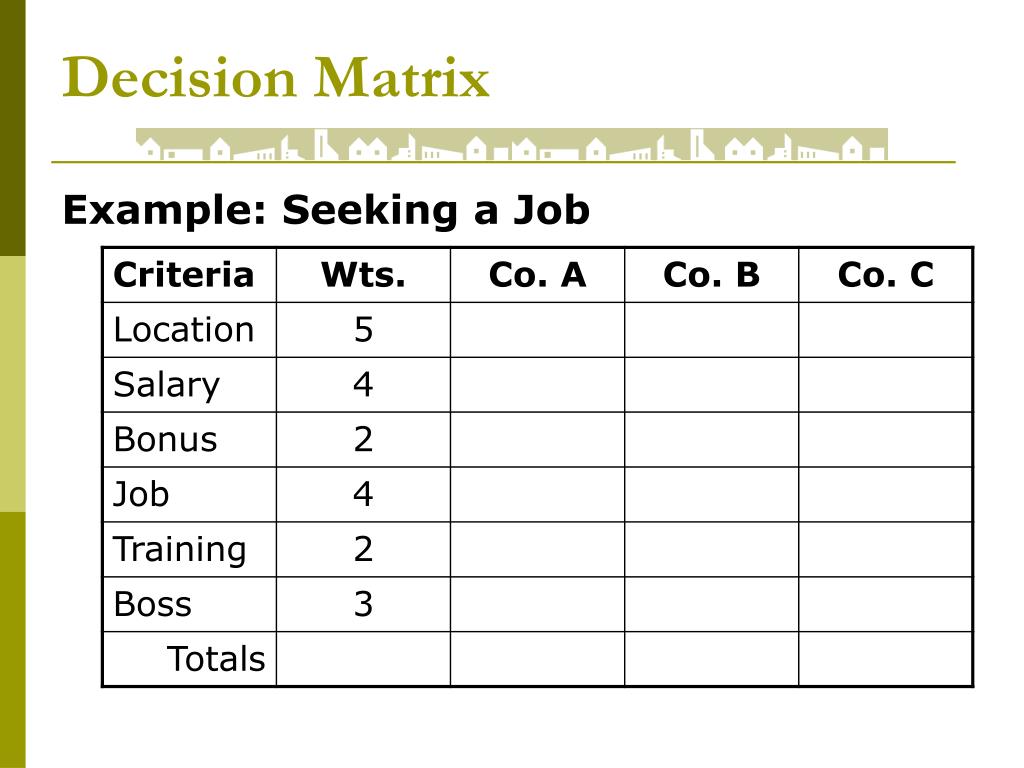This screenshot has height=768, width=1024.
Task: Select the Example: Seeking a Job heading
Action: click(326, 210)
